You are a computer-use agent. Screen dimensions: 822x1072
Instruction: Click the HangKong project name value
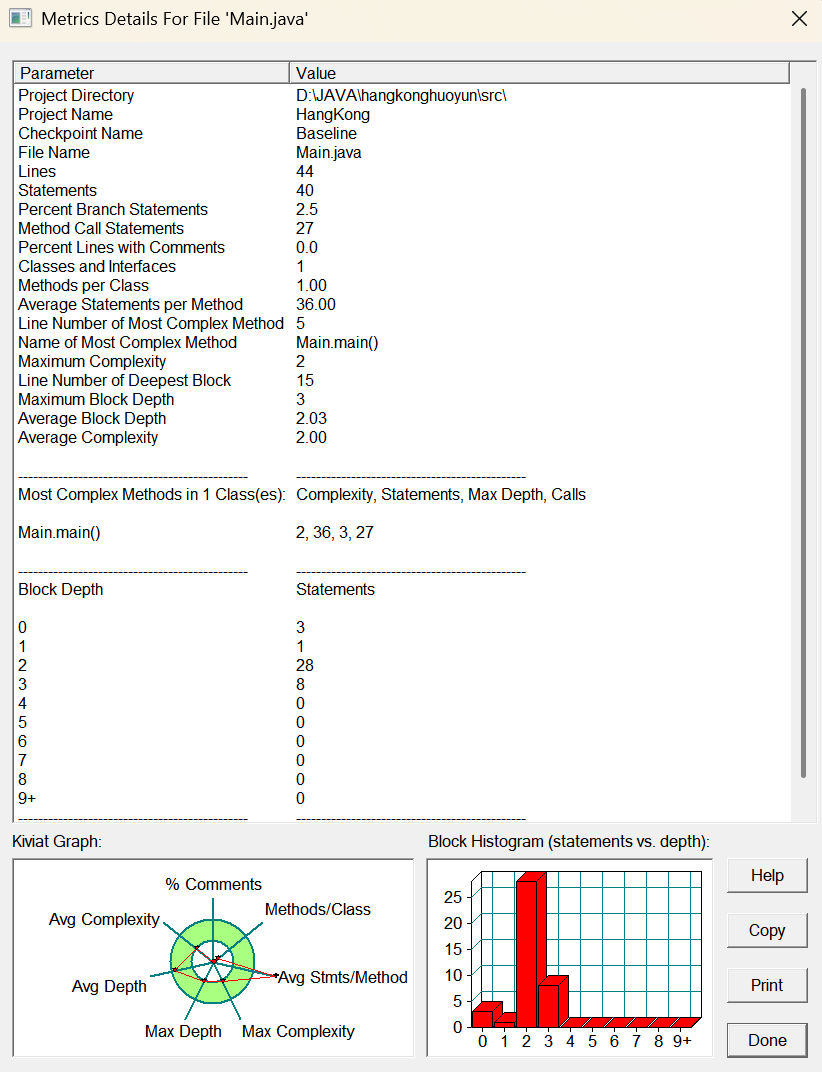click(333, 114)
